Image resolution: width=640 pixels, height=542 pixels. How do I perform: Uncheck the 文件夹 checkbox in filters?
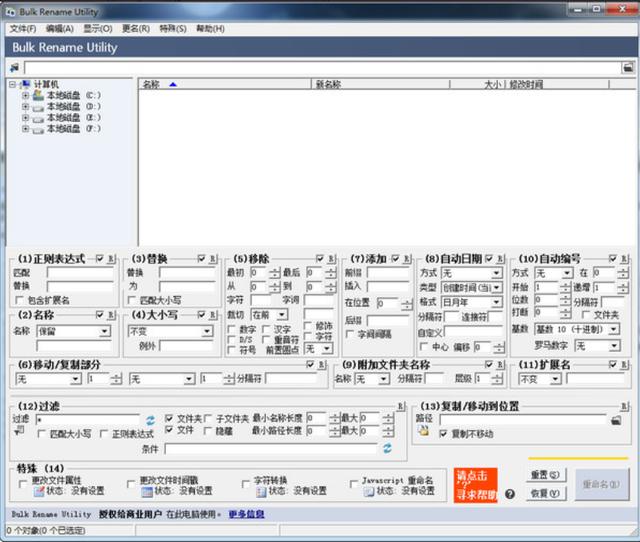pyautogui.click(x=169, y=418)
